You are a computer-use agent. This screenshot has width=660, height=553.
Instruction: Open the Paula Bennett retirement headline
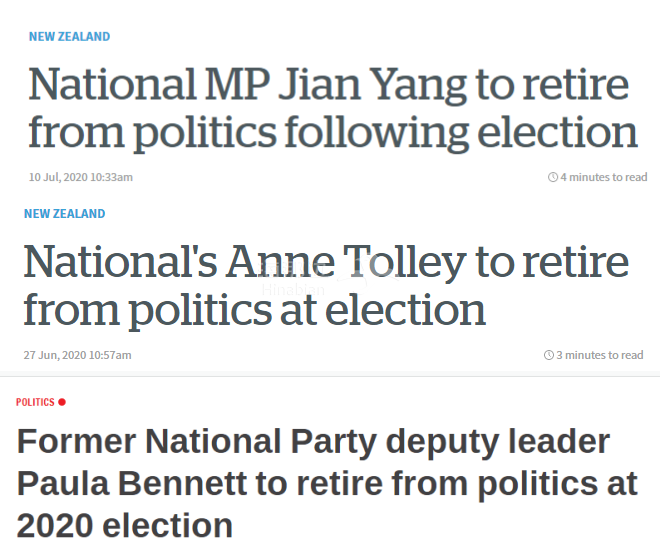coord(327,483)
